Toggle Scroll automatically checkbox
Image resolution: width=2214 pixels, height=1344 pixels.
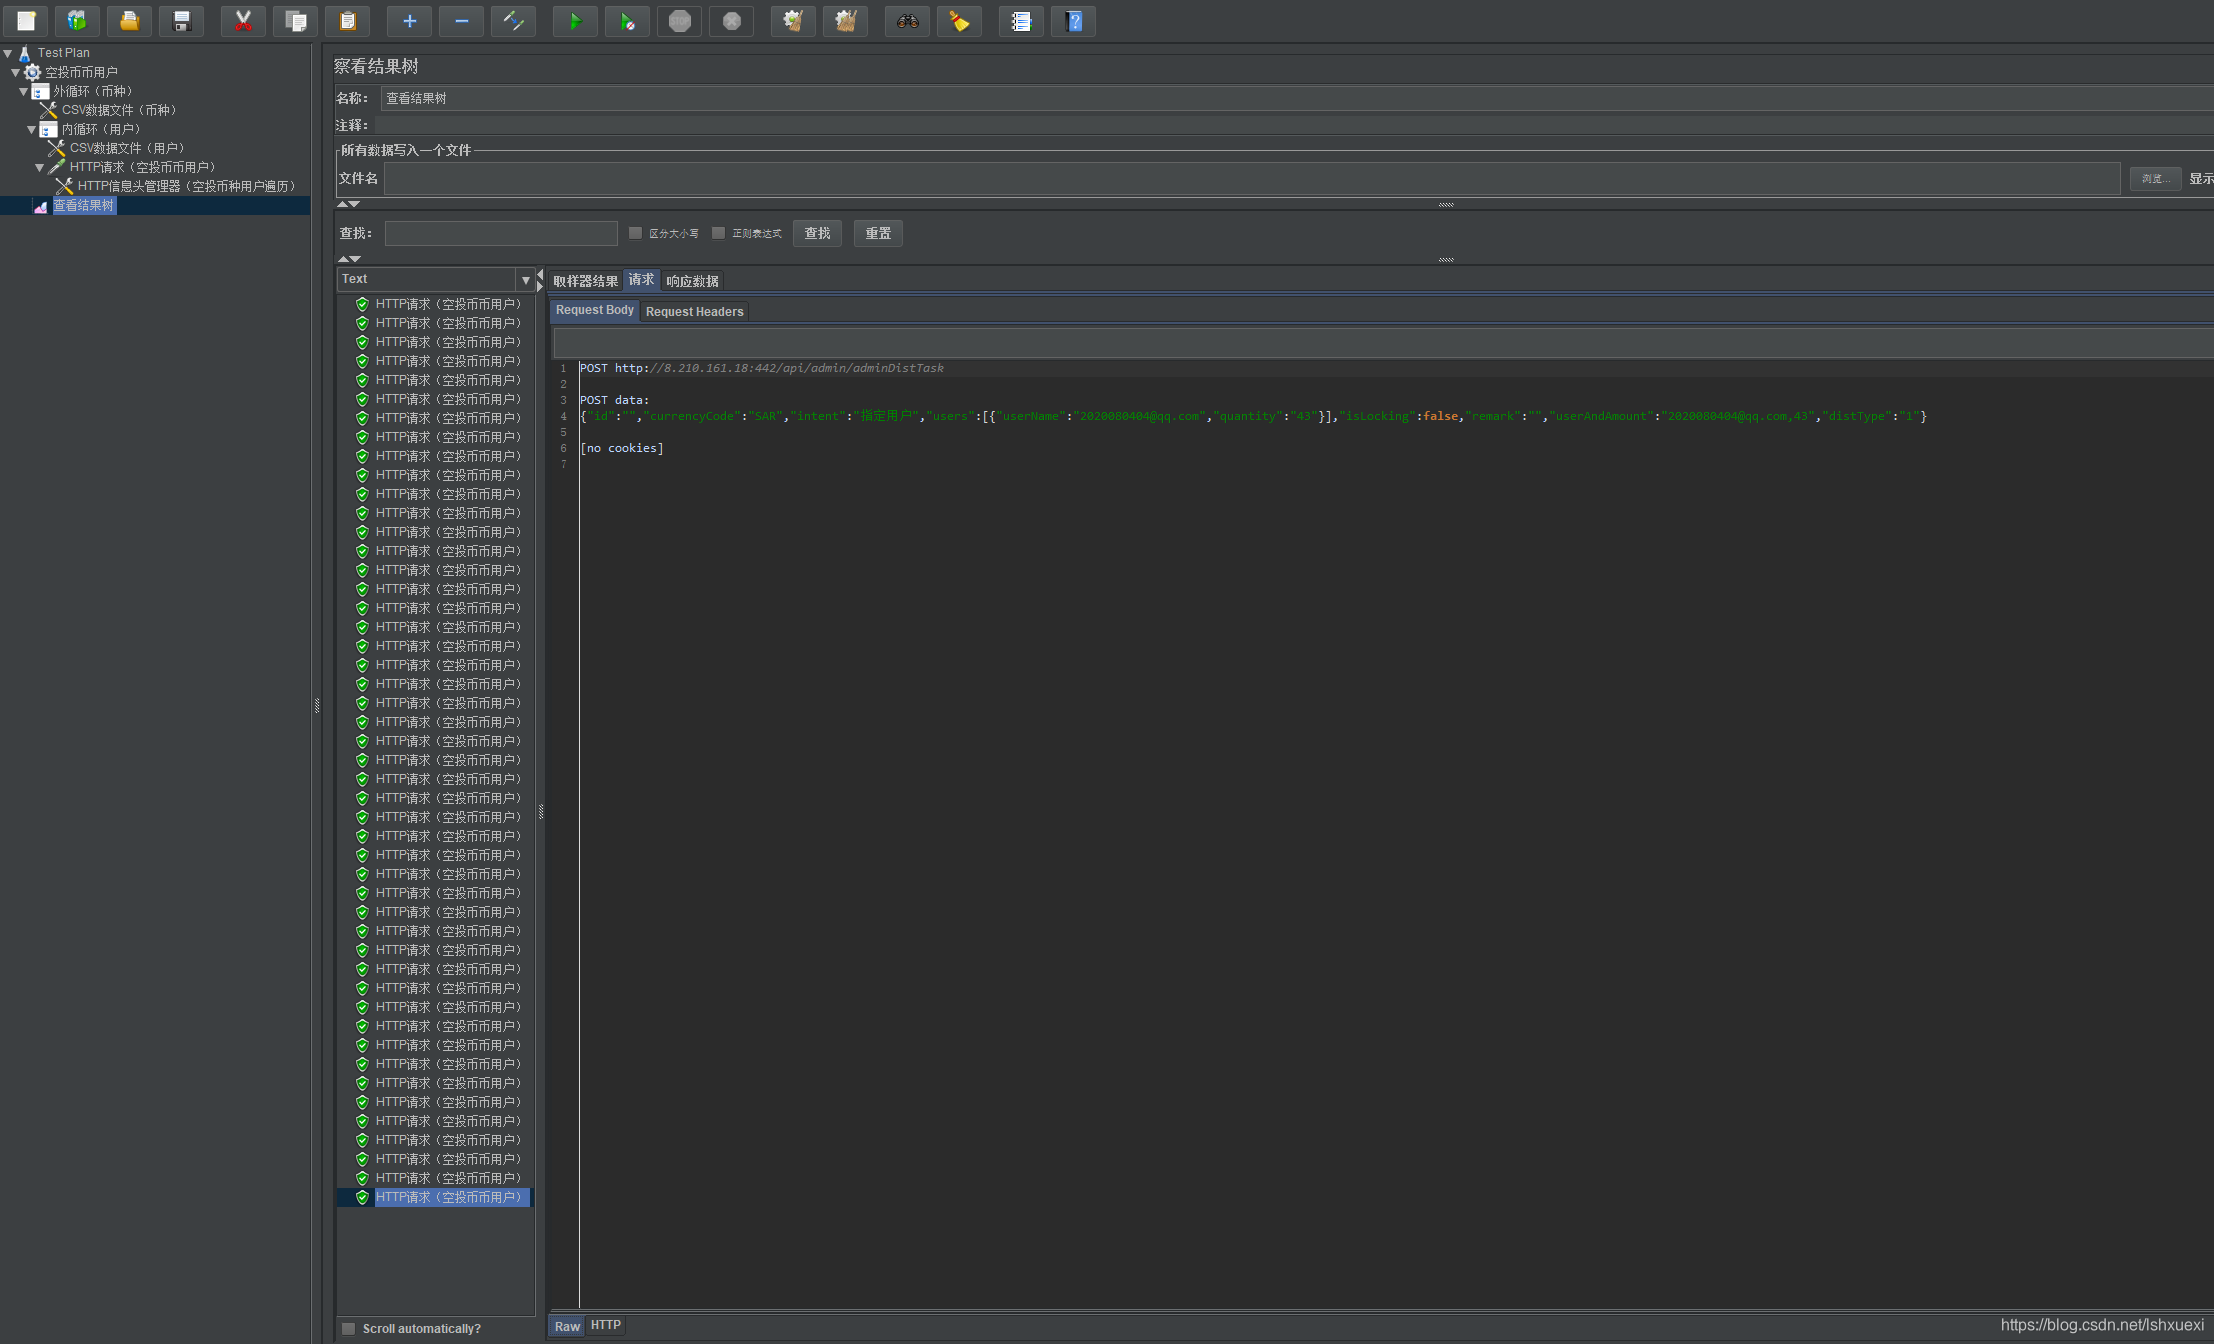[349, 1328]
